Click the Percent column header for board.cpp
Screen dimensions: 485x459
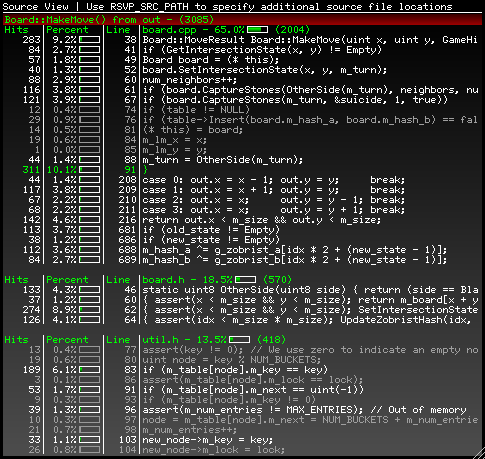tap(67, 30)
